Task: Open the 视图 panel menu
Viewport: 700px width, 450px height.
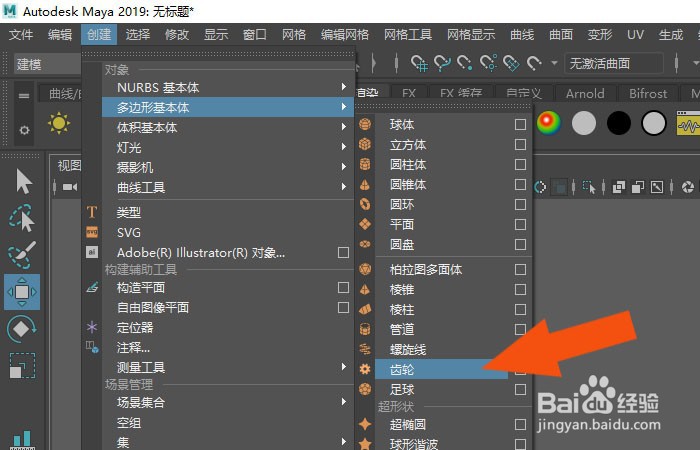Action: pyautogui.click(x=69, y=166)
